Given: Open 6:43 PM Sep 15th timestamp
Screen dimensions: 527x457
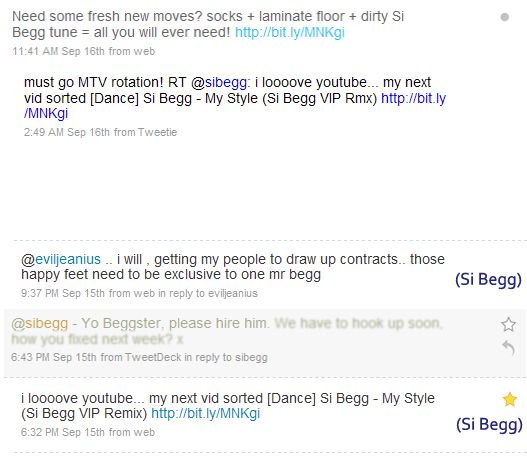Looking at the screenshot, I should point(54,357).
